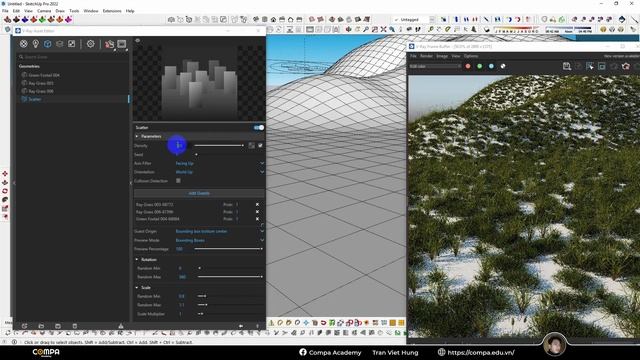Toggle the red channel in Frame Buffer
The image size is (640, 360).
(x=468, y=66)
